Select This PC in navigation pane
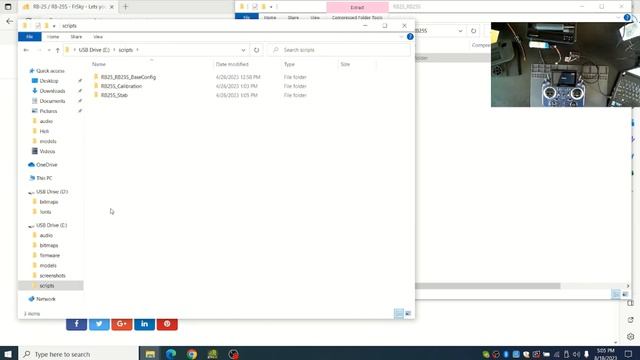 pyautogui.click(x=44, y=178)
